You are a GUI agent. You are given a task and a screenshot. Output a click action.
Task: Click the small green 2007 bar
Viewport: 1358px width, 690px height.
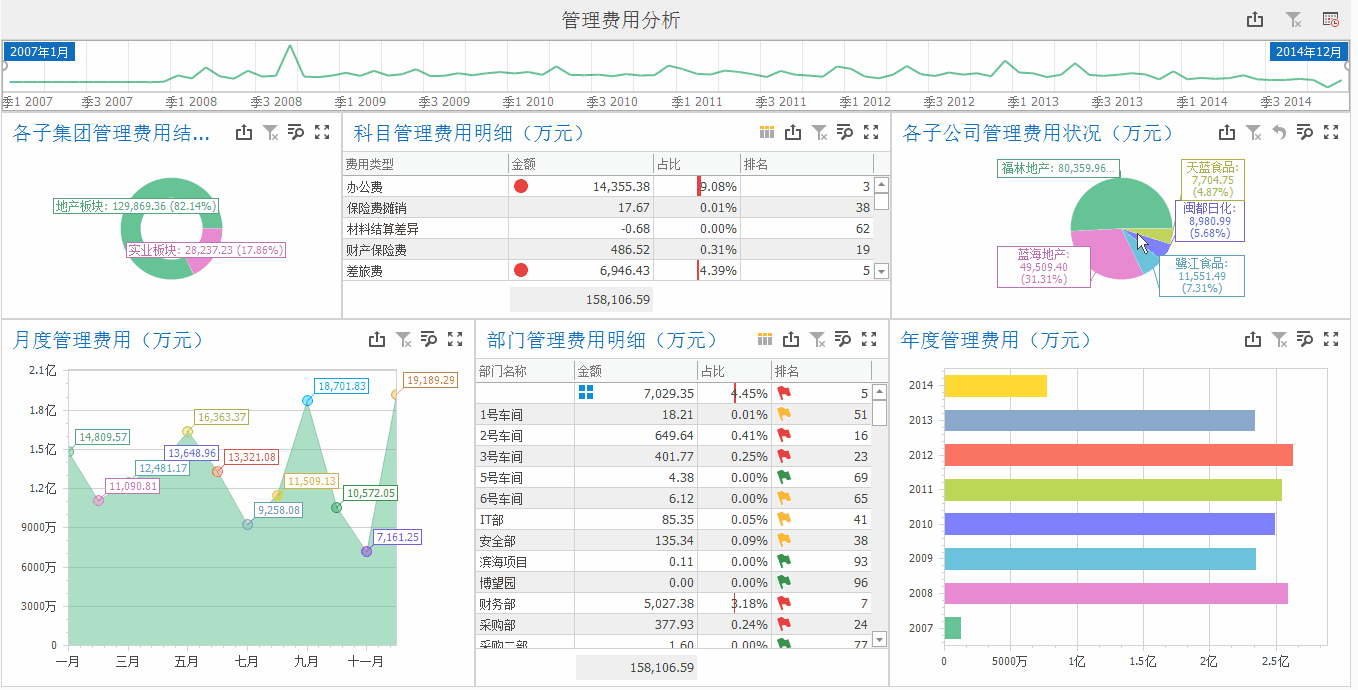(x=952, y=628)
